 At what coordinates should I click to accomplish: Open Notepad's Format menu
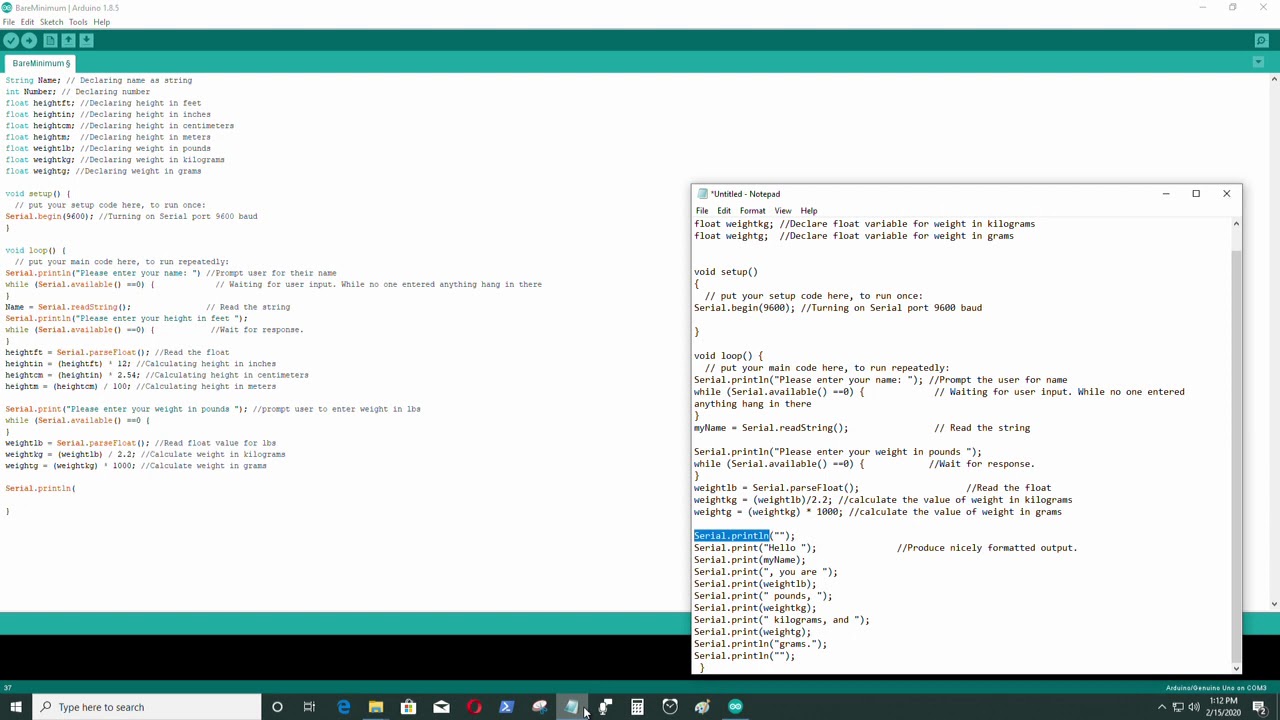point(752,211)
